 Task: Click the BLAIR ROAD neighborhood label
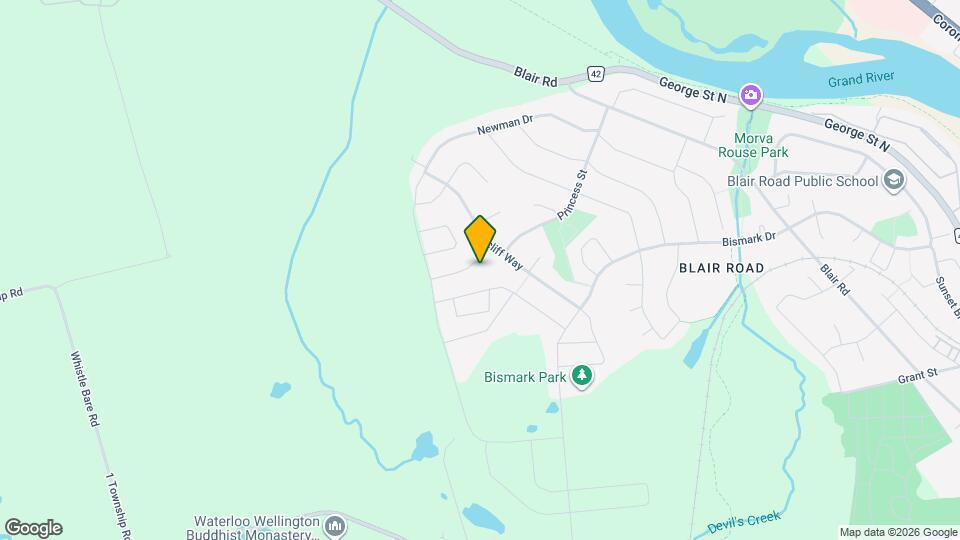(x=722, y=268)
